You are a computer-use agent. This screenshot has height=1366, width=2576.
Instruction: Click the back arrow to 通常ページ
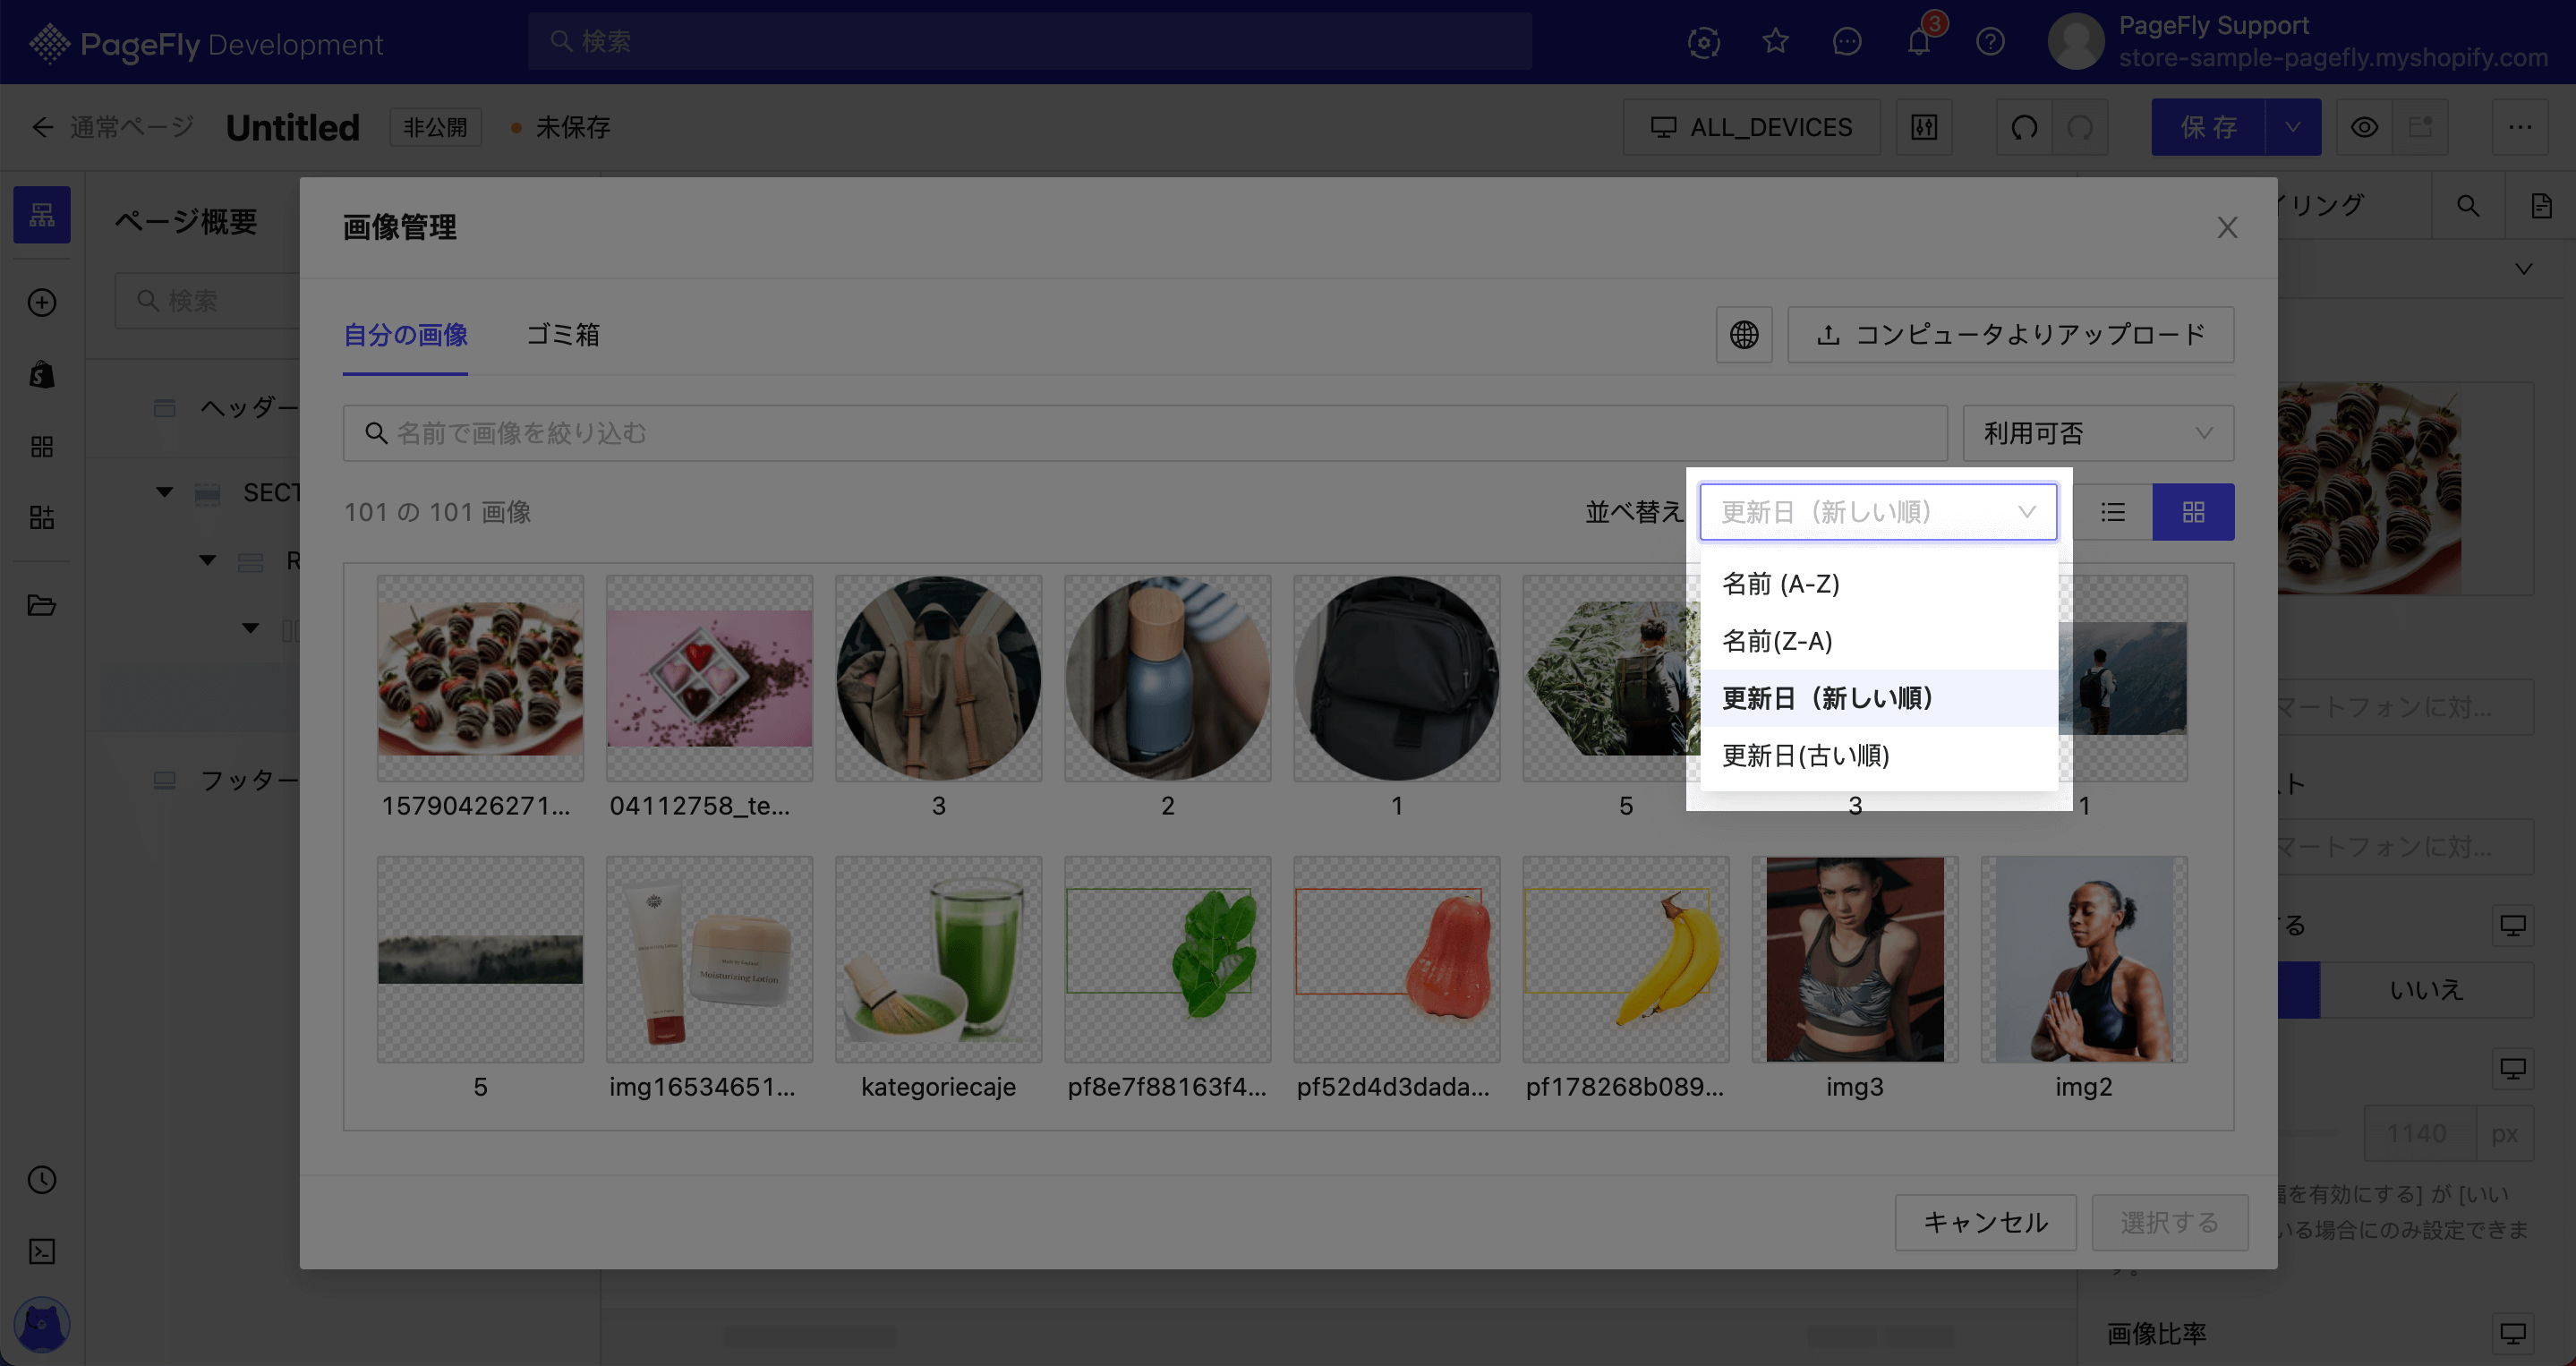coord(42,127)
